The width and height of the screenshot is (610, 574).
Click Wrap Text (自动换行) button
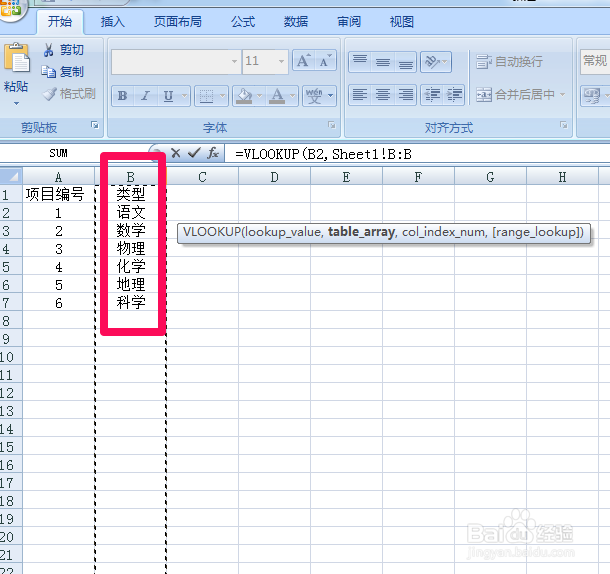click(509, 61)
